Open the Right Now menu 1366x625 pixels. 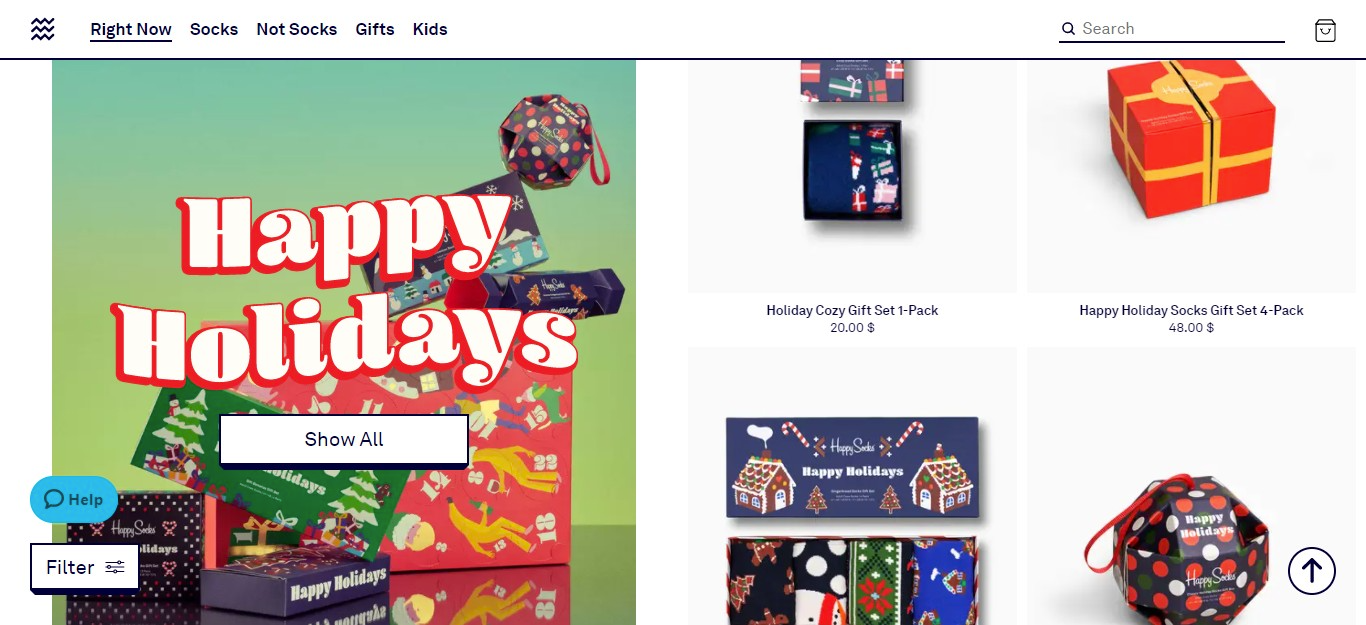[131, 30]
